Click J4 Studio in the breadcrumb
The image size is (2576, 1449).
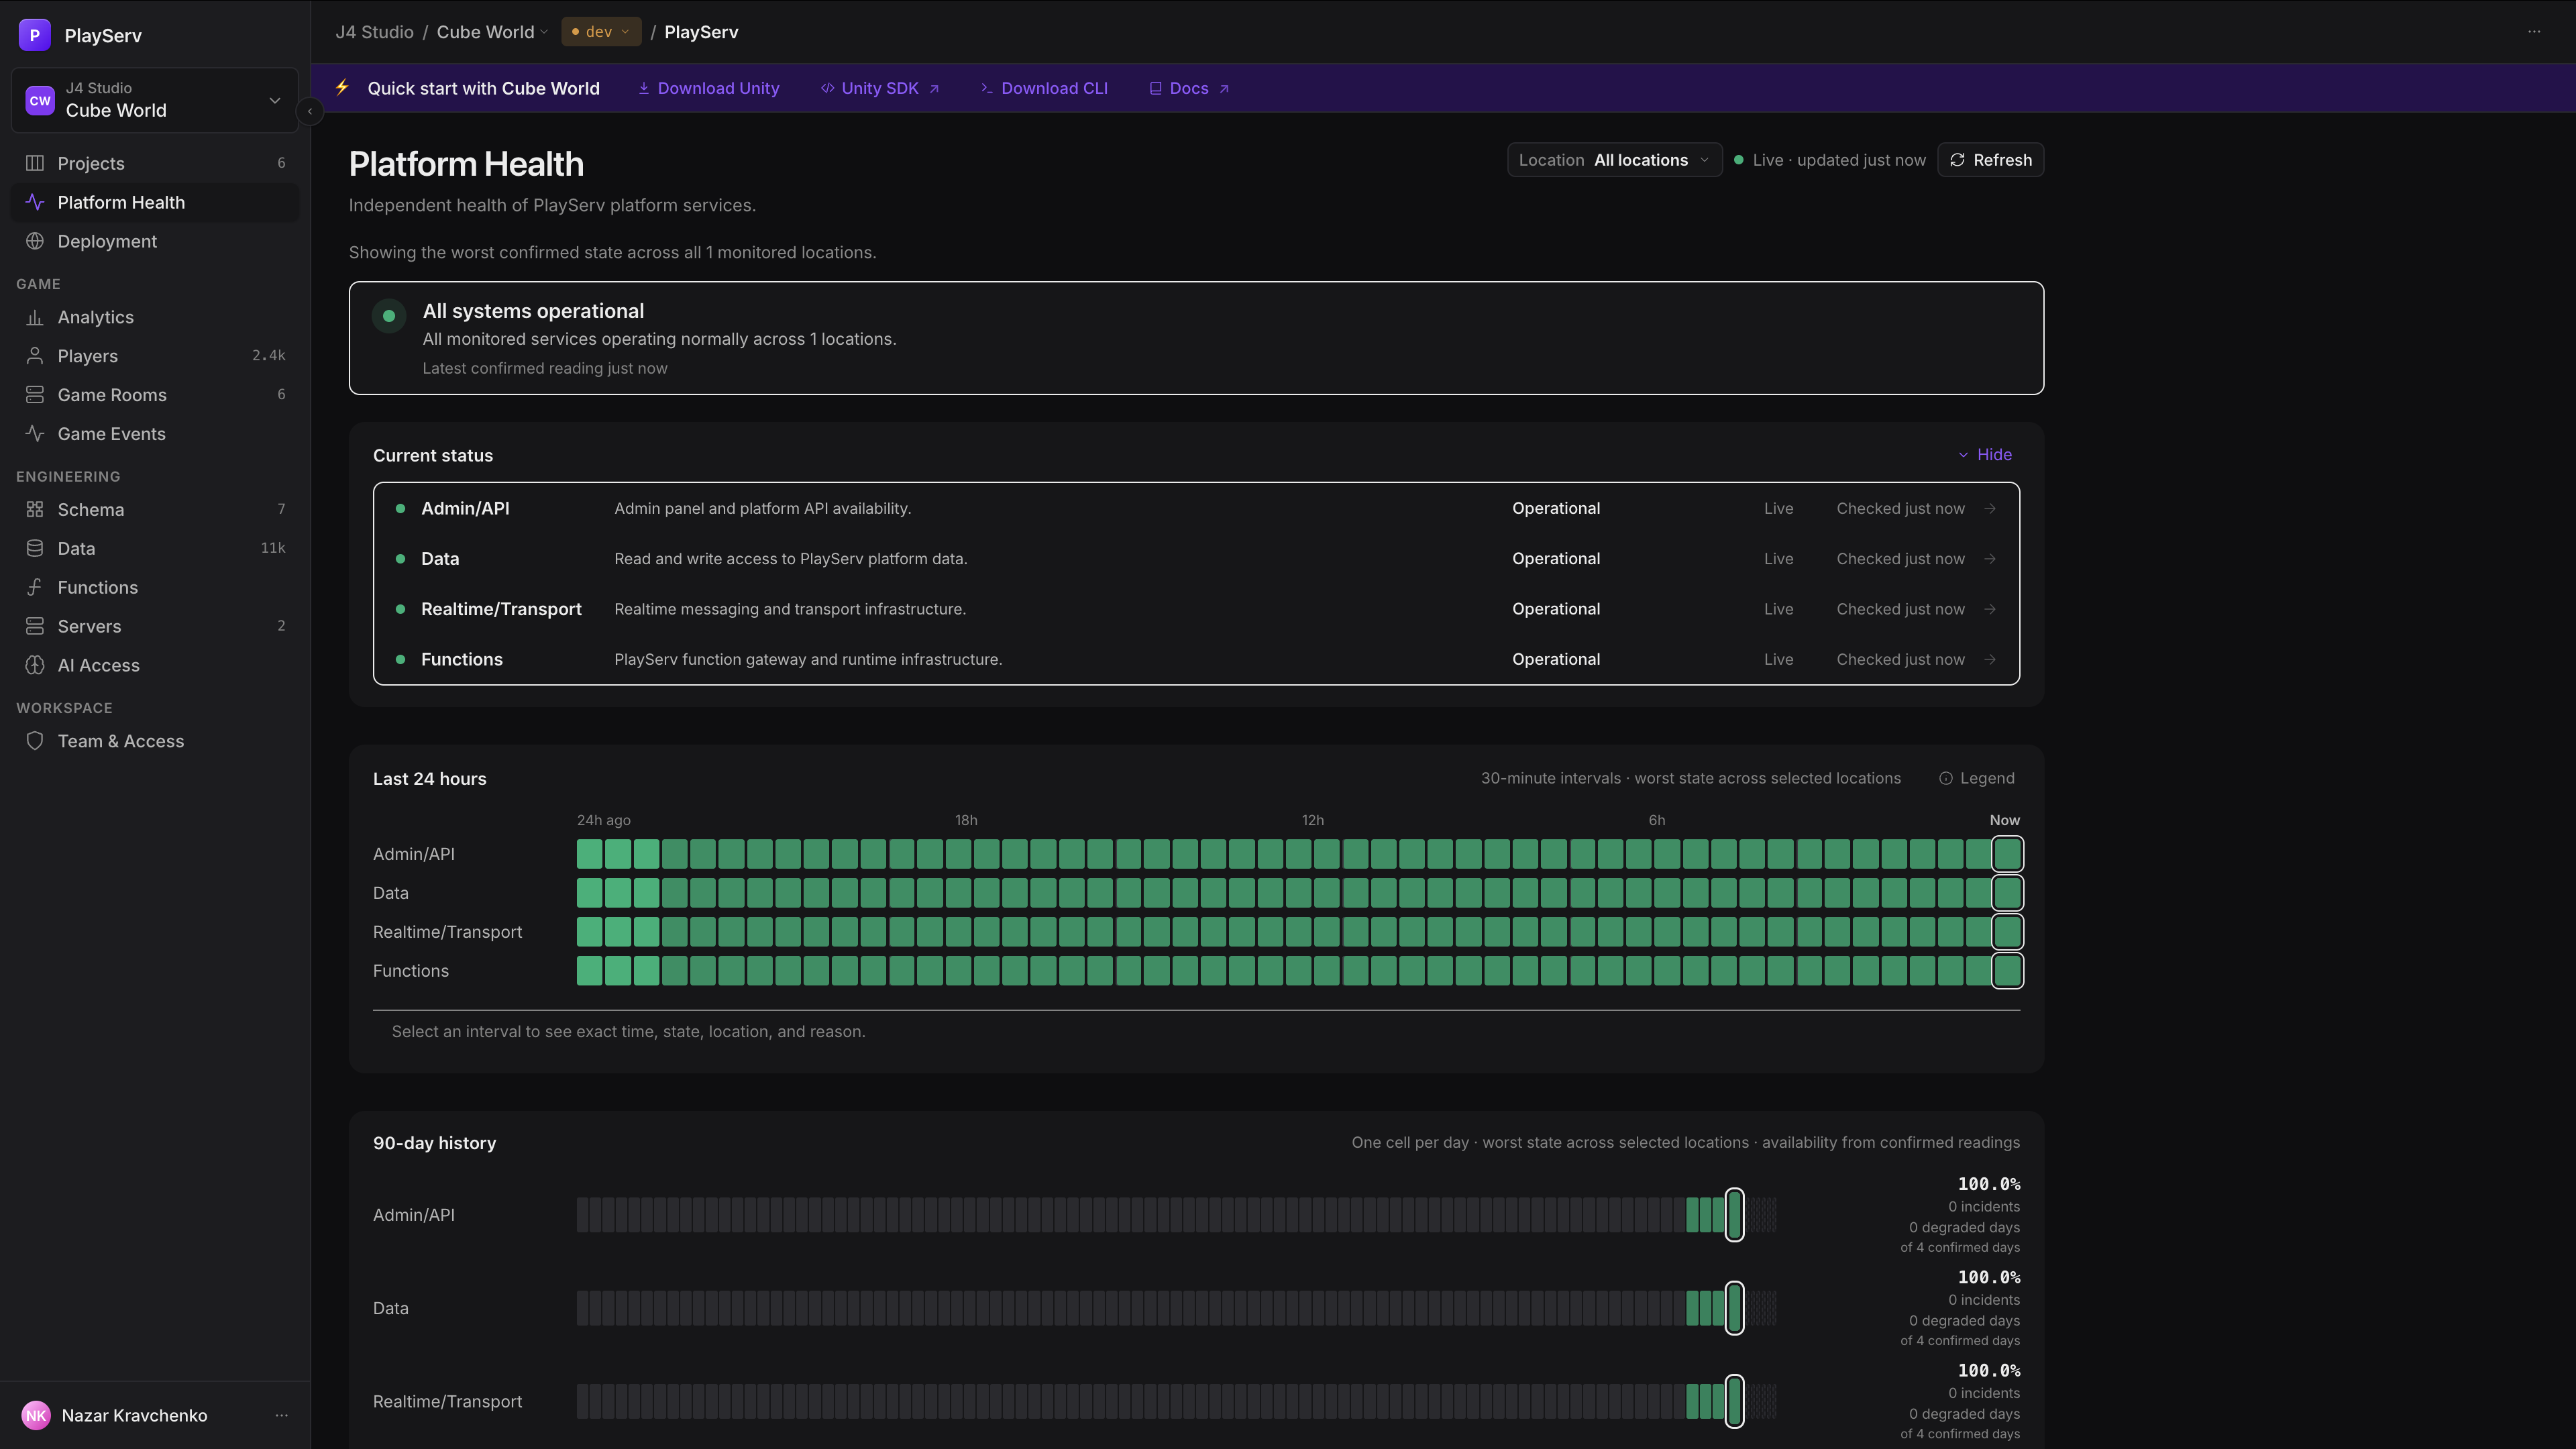tap(374, 32)
